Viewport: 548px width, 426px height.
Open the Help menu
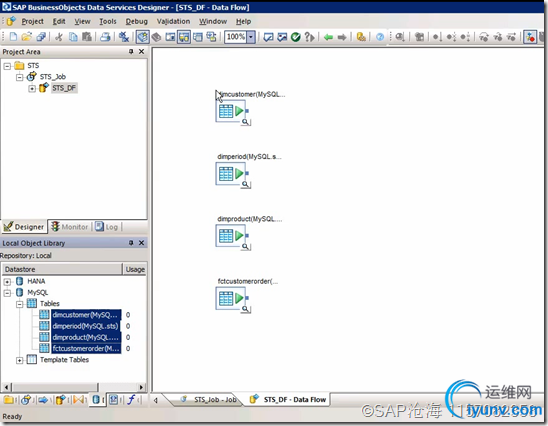[243, 21]
